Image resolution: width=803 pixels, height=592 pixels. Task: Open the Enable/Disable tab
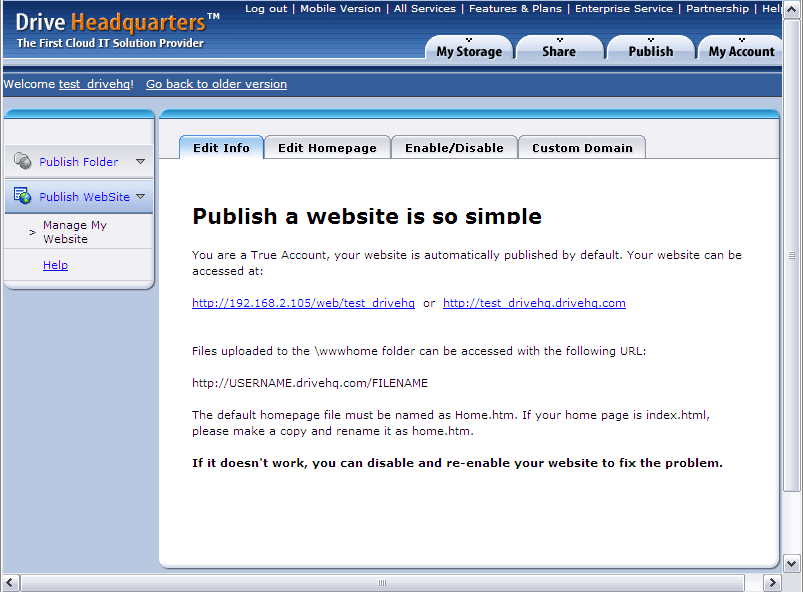[x=454, y=148]
